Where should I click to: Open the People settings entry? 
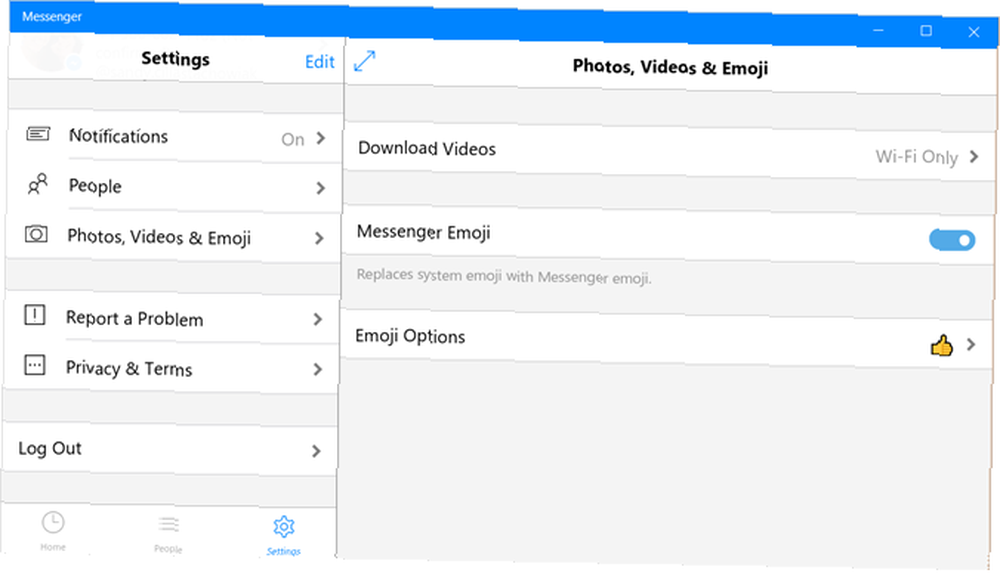click(173, 186)
